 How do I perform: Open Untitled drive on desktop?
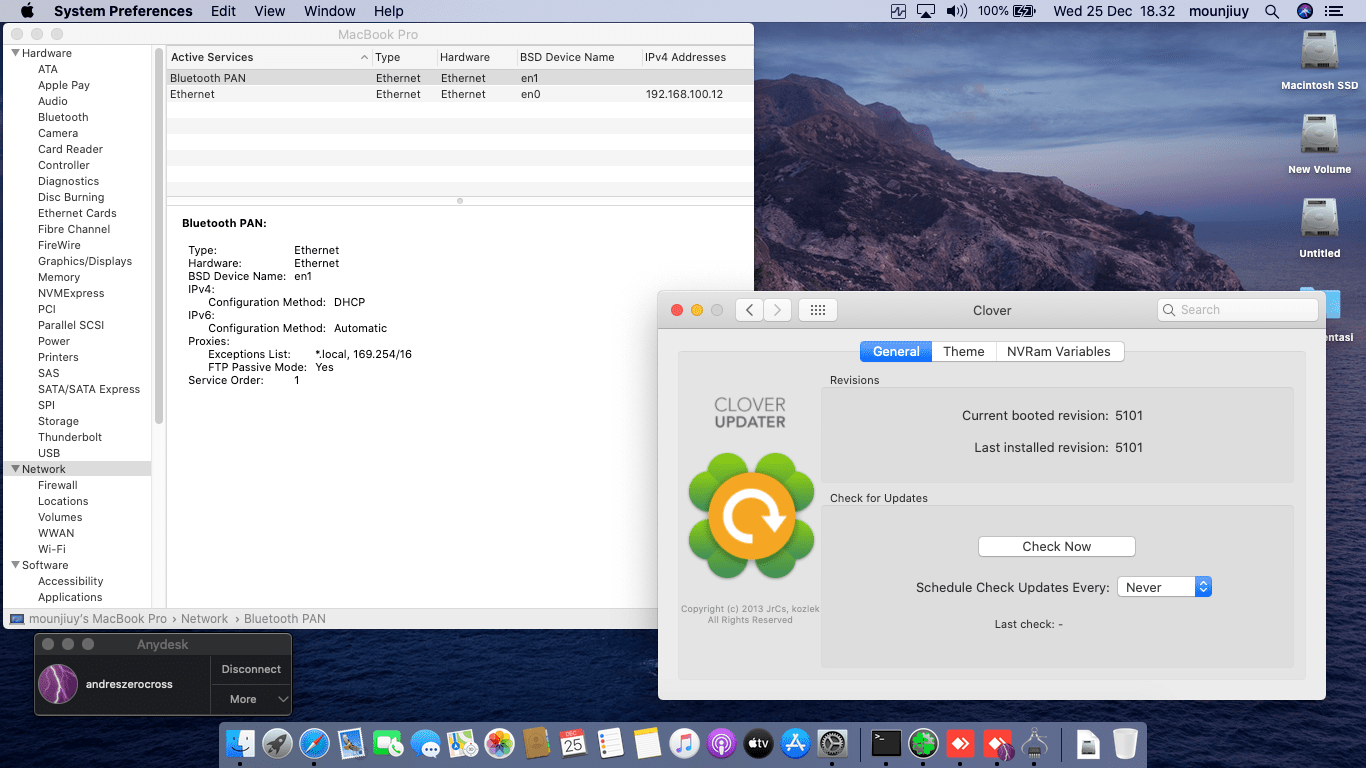point(1320,228)
